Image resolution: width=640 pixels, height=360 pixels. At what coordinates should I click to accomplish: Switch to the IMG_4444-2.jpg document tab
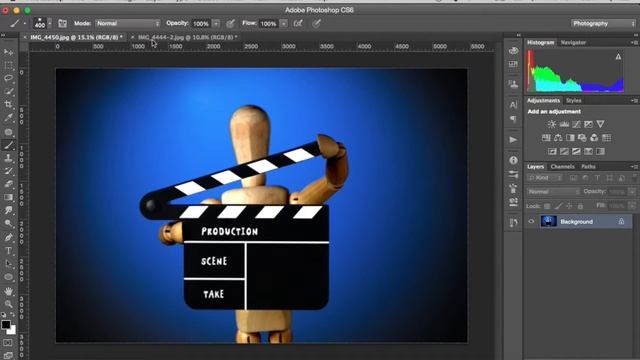tap(186, 37)
